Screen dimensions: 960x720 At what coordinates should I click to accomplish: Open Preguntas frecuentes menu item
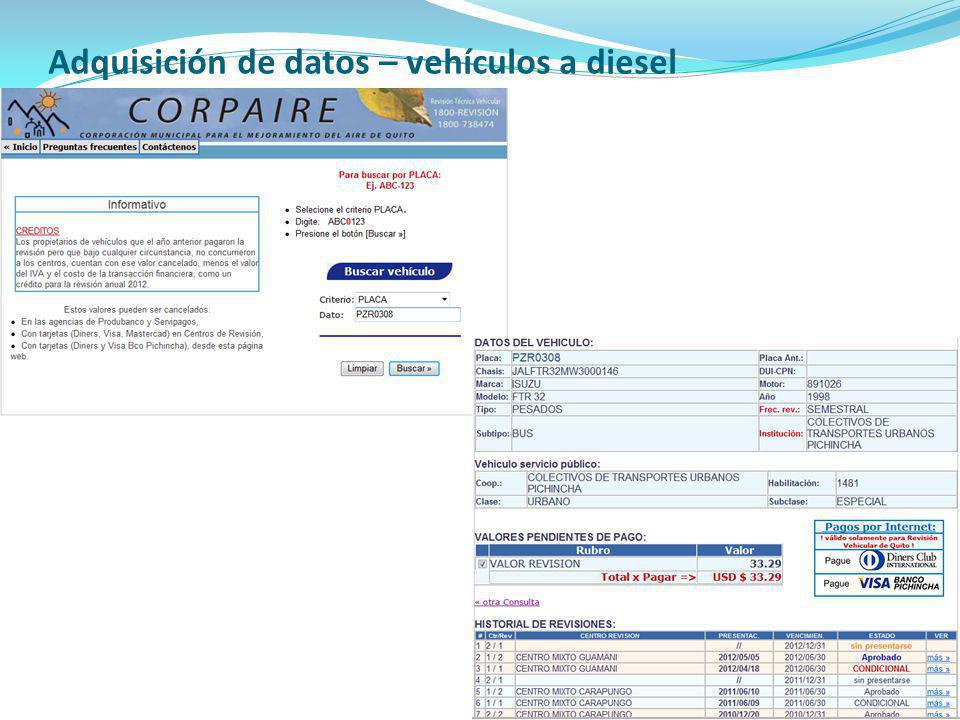coord(89,147)
